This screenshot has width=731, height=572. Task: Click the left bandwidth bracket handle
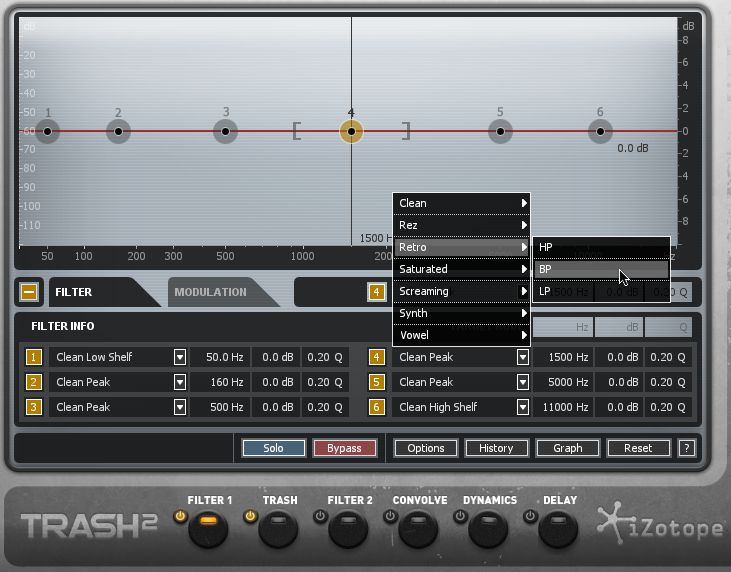click(x=297, y=131)
